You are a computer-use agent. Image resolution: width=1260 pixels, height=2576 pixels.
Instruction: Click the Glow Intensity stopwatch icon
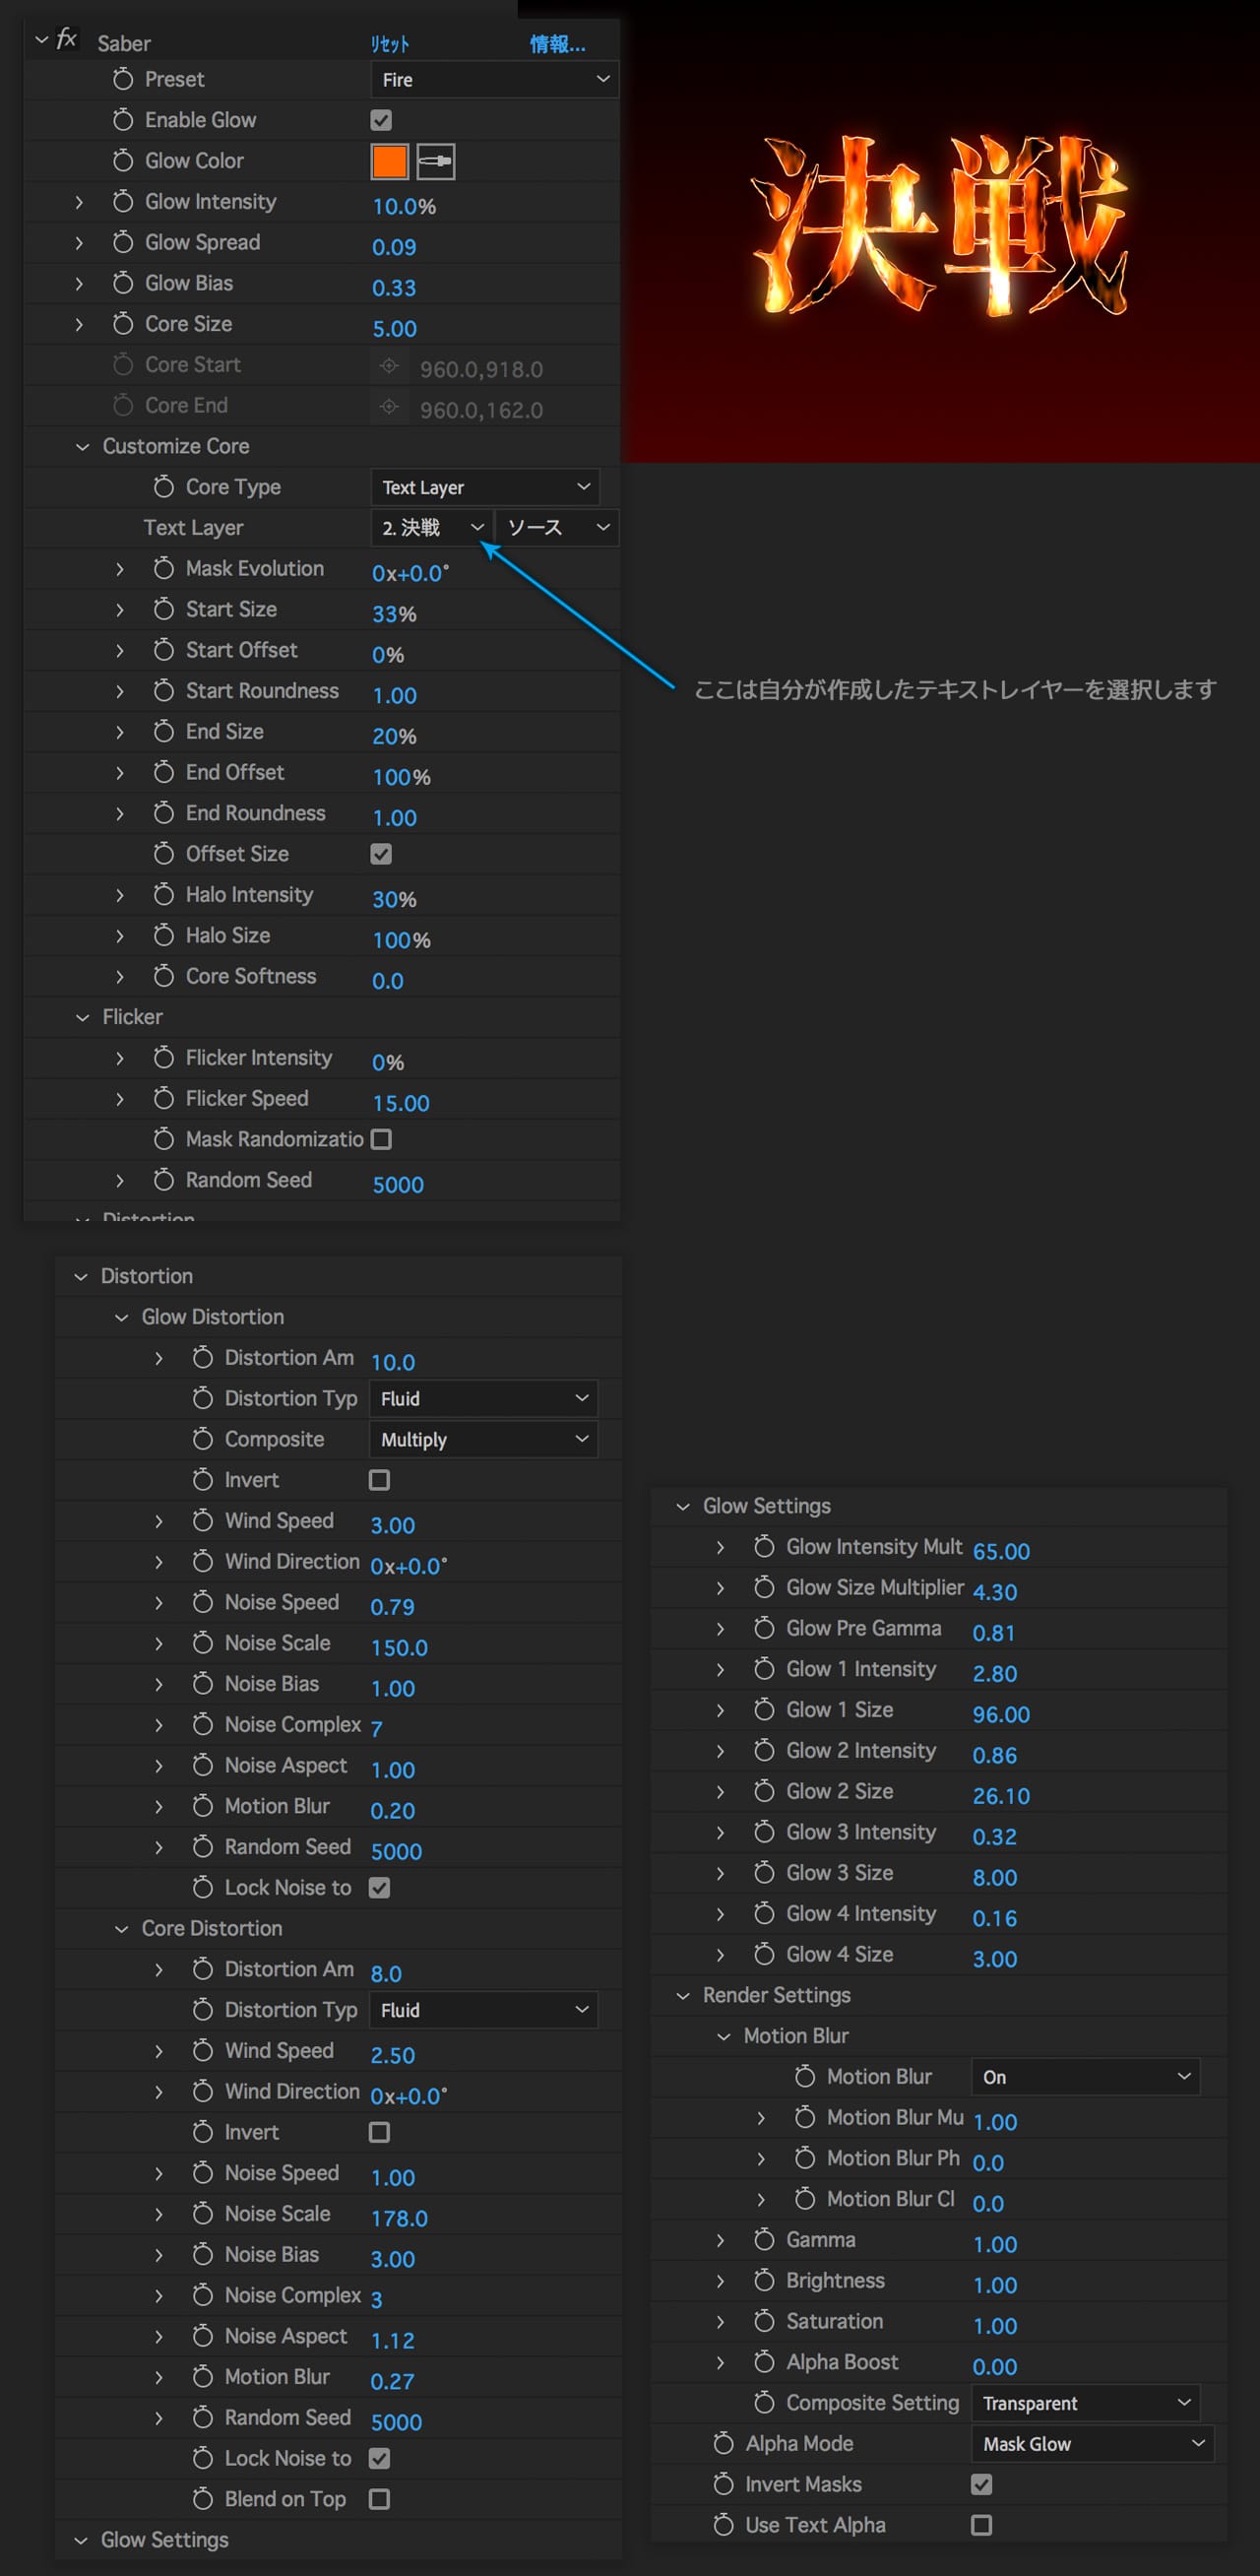123,202
